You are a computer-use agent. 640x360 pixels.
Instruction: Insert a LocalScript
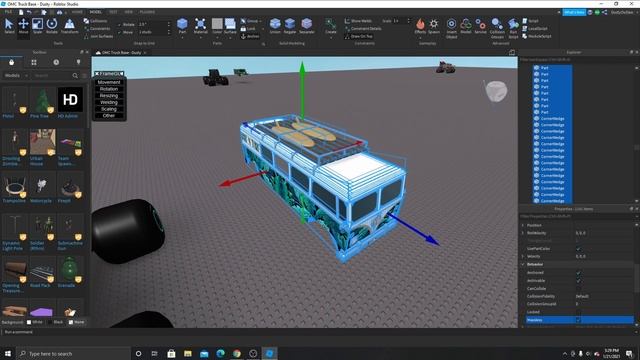[x=535, y=29]
